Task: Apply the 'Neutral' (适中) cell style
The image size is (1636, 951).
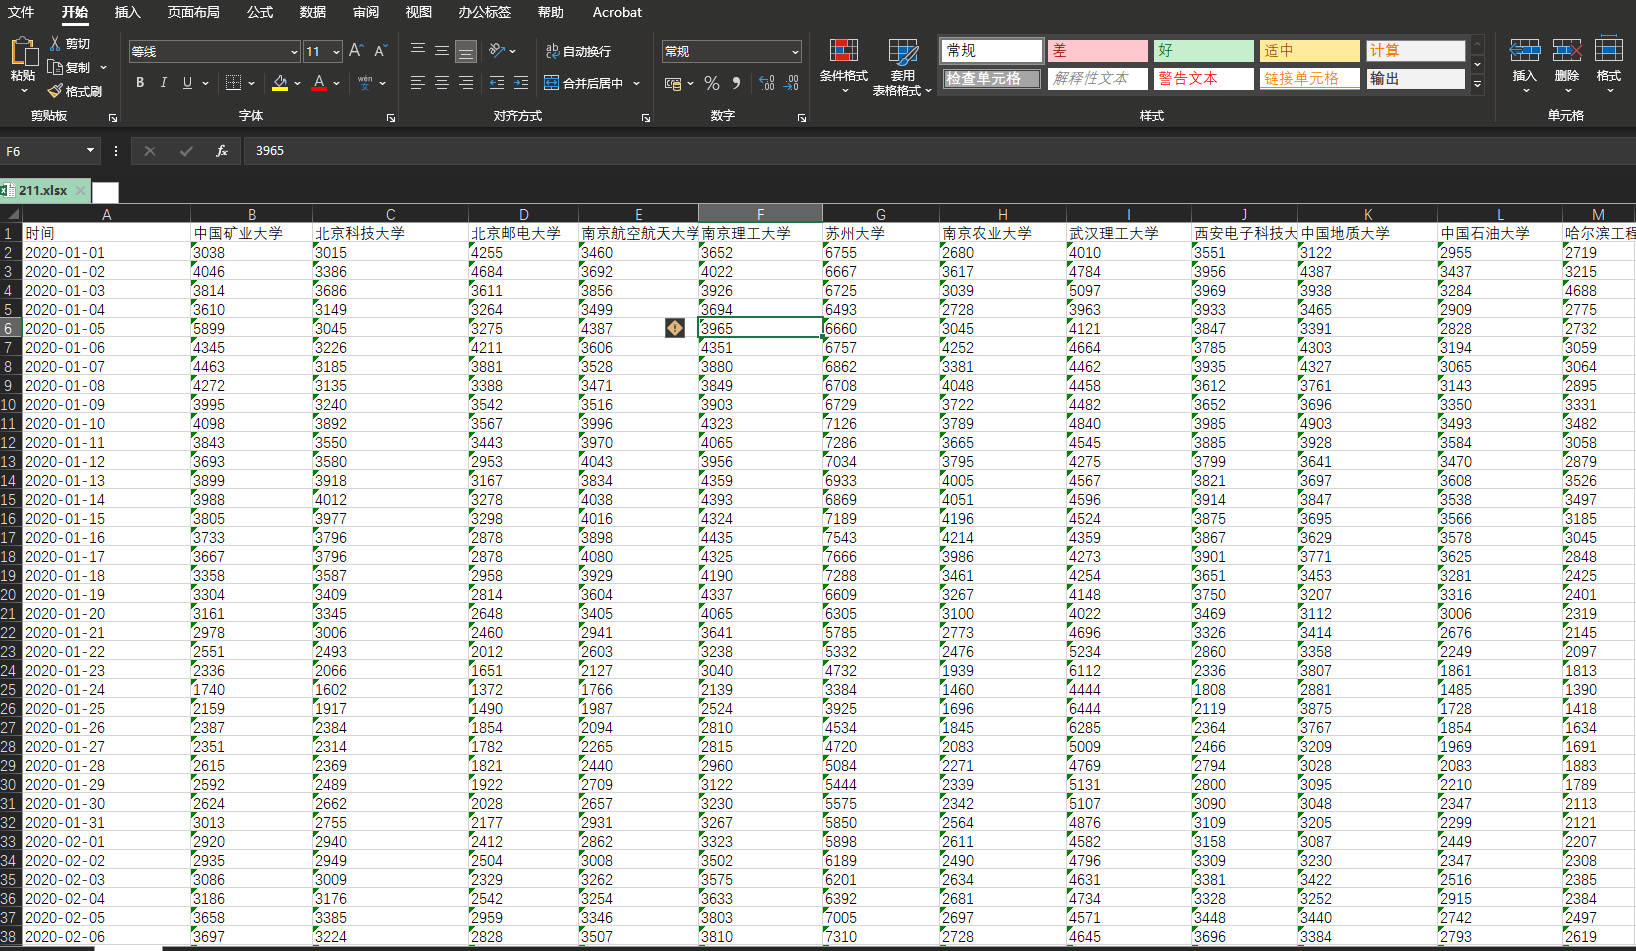Action: pyautogui.click(x=1310, y=50)
